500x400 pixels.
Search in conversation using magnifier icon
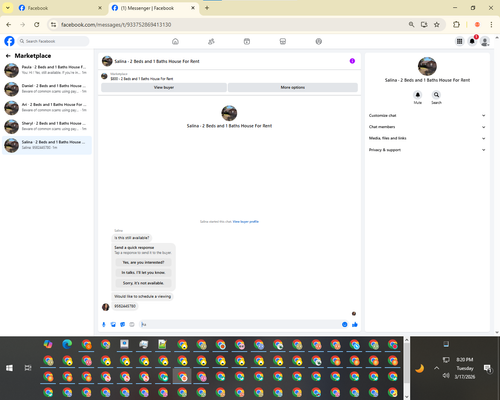click(x=436, y=95)
